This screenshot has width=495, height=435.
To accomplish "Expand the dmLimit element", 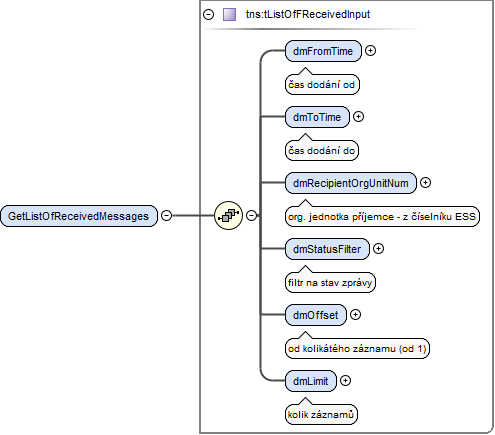I will click(345, 380).
